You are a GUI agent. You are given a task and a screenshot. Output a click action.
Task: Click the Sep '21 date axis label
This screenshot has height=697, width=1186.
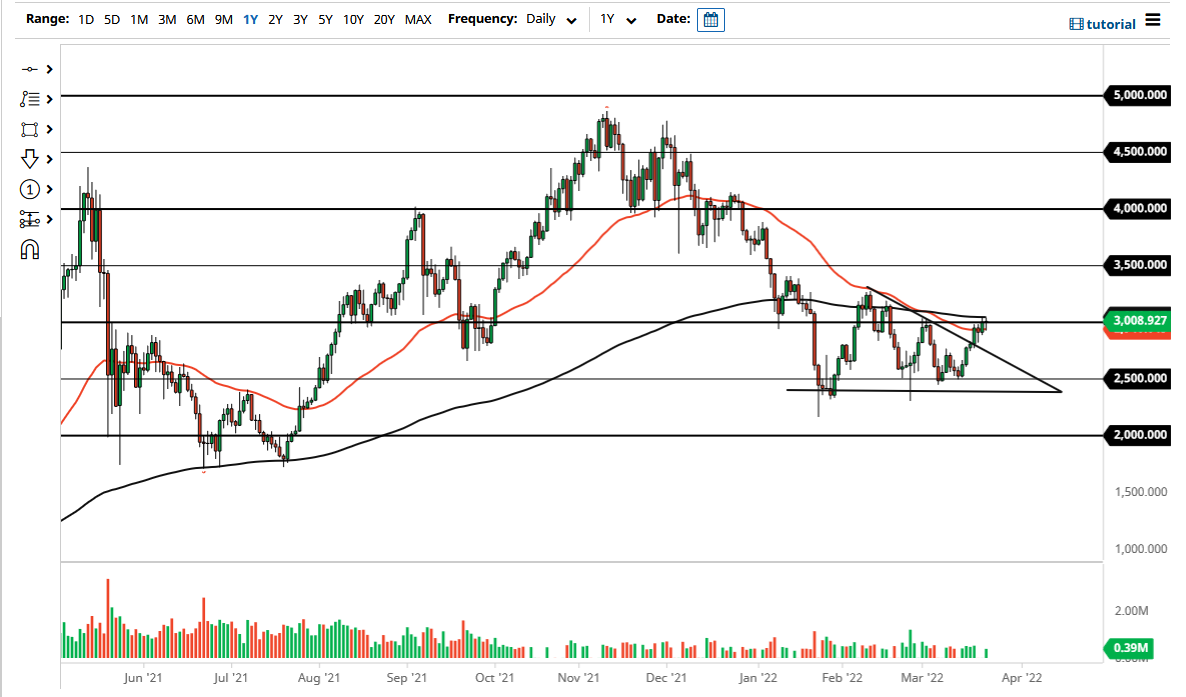click(x=407, y=678)
